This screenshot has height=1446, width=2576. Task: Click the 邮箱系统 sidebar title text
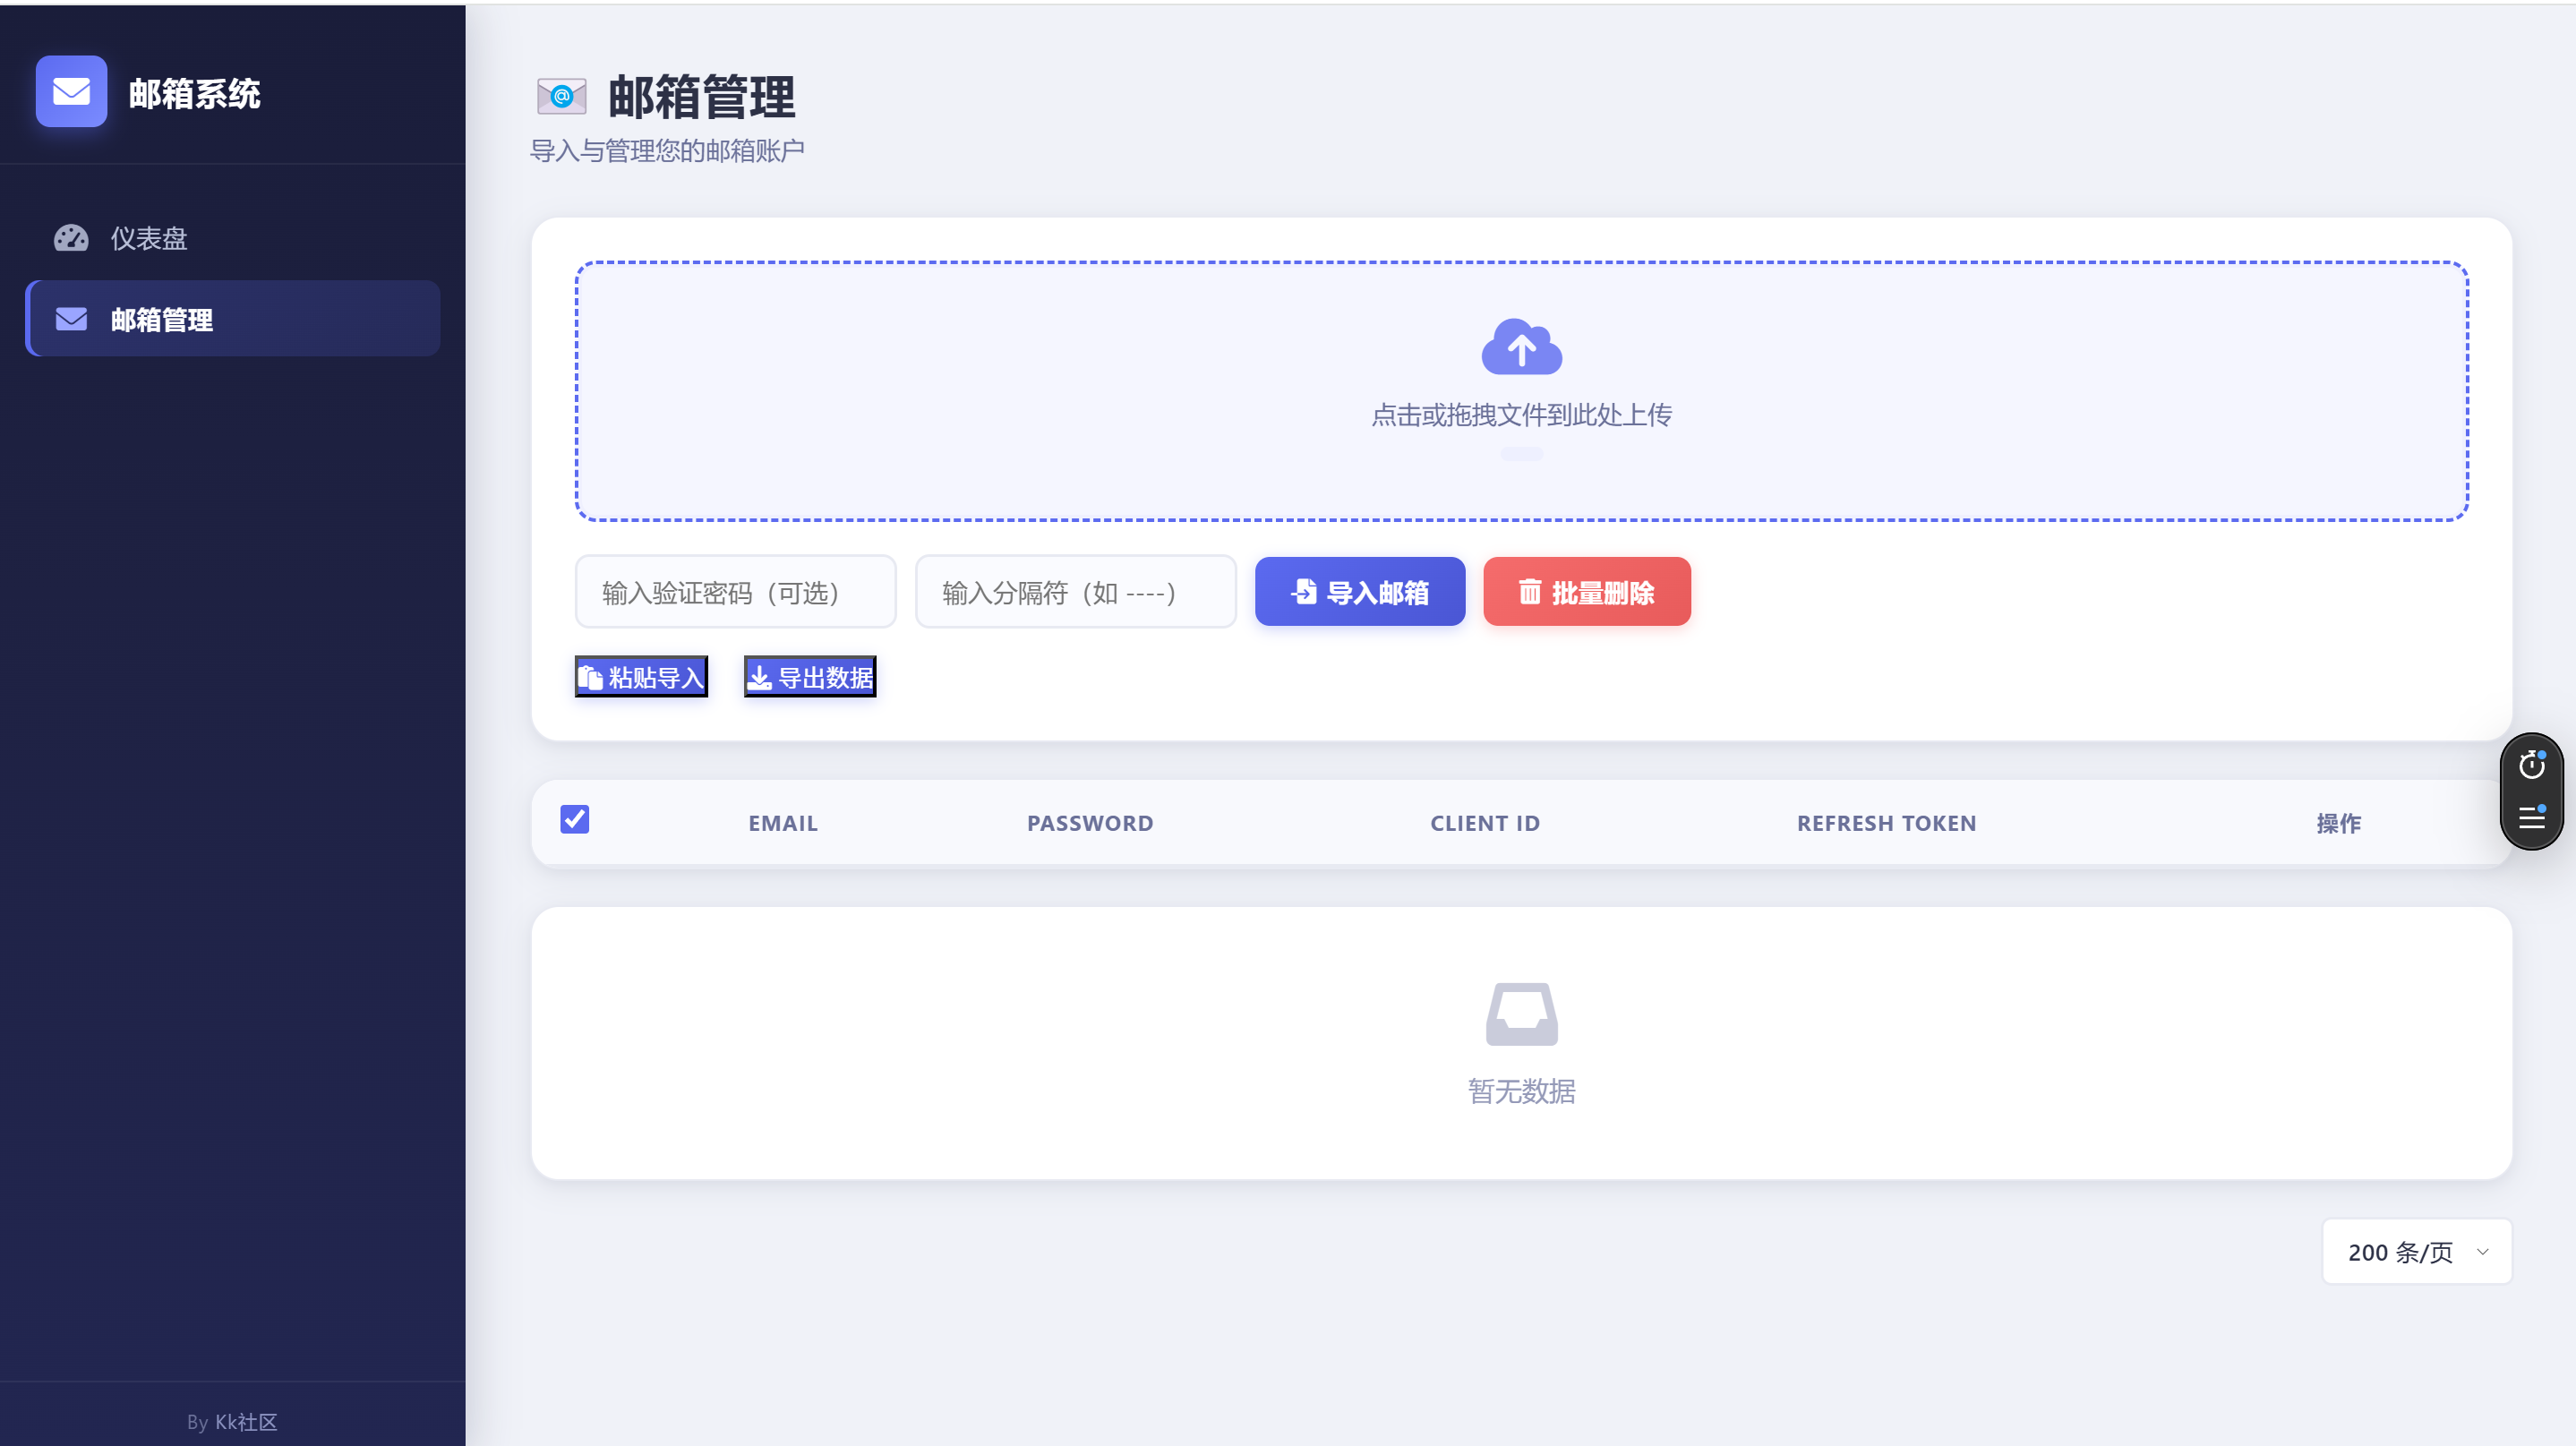tap(195, 93)
